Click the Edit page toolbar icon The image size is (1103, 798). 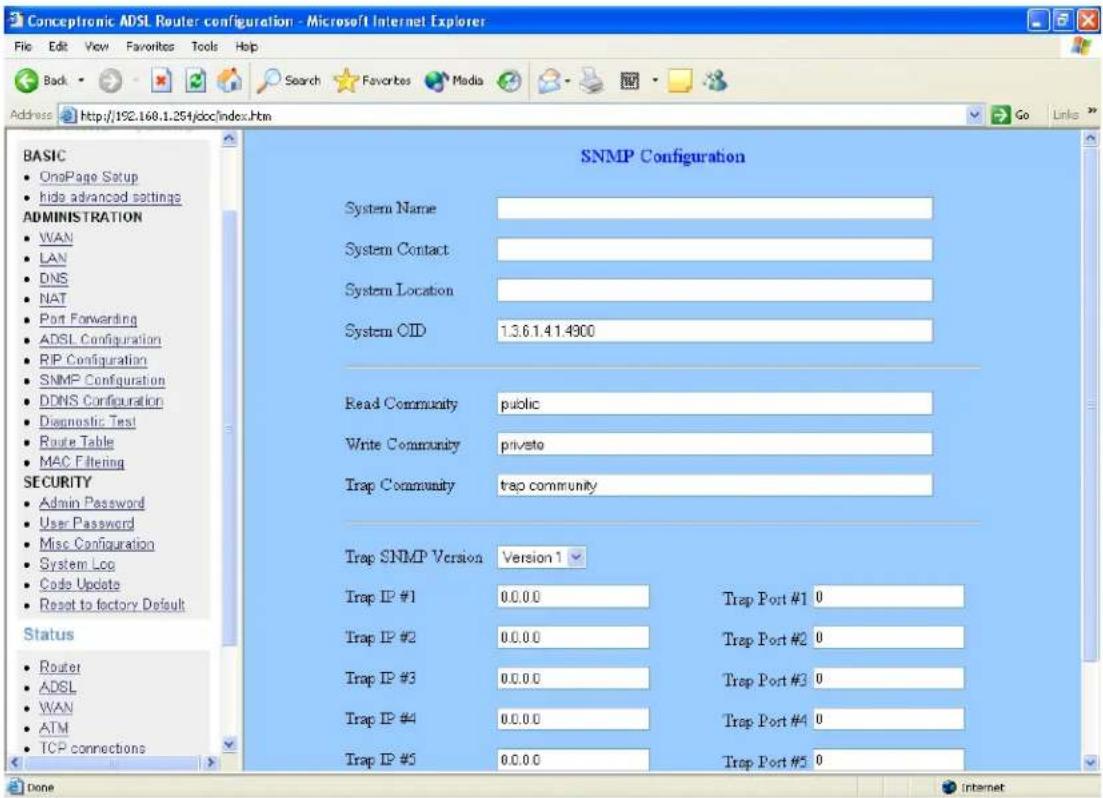630,82
